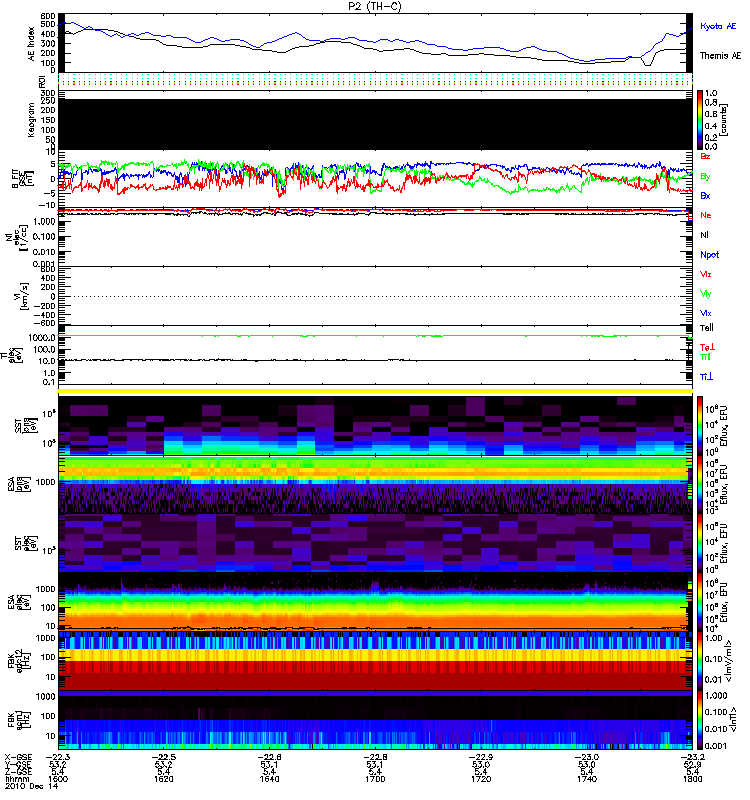The height and width of the screenshot is (800, 750).
Task: Select the Kyoto AE legend label
Action: click(x=718, y=26)
